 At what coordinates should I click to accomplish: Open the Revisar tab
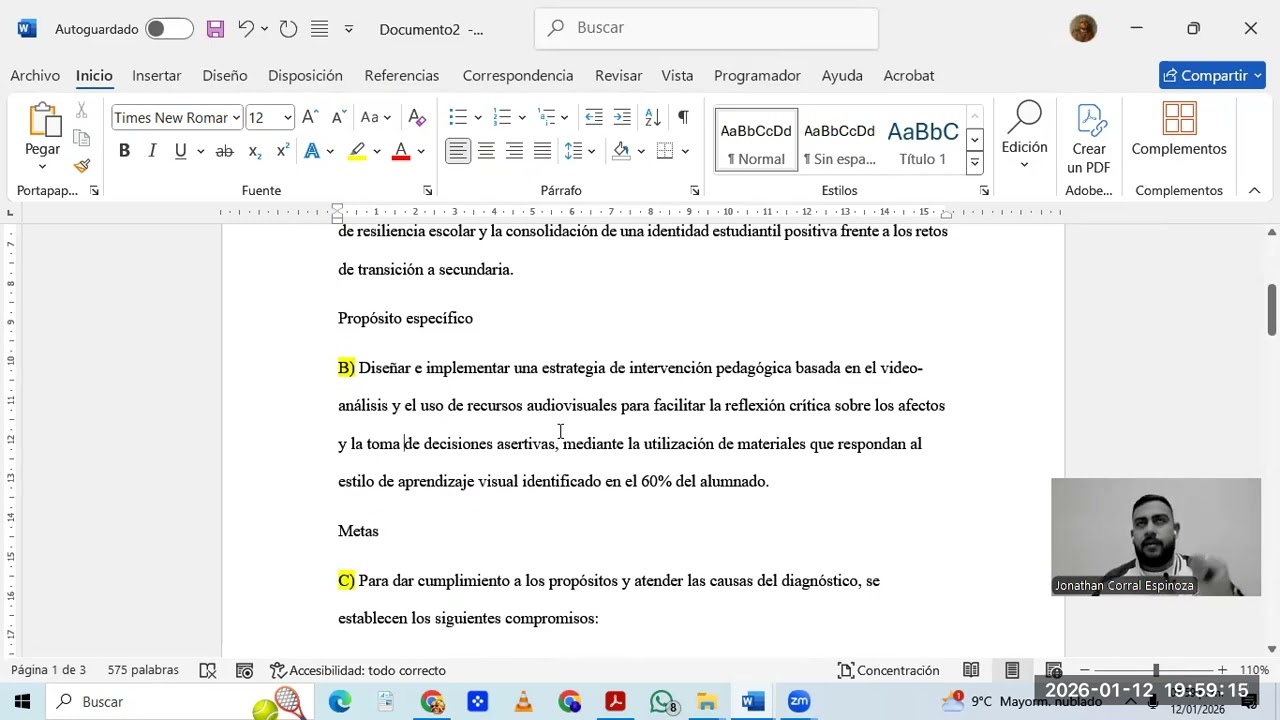pyautogui.click(x=618, y=76)
